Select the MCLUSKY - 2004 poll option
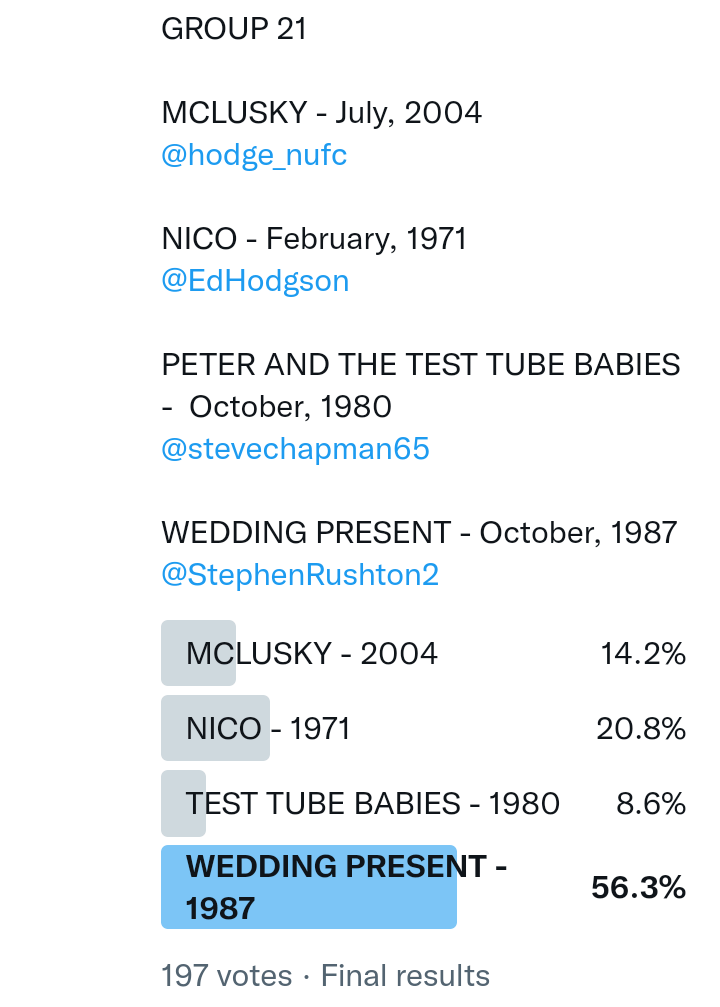 tap(311, 654)
